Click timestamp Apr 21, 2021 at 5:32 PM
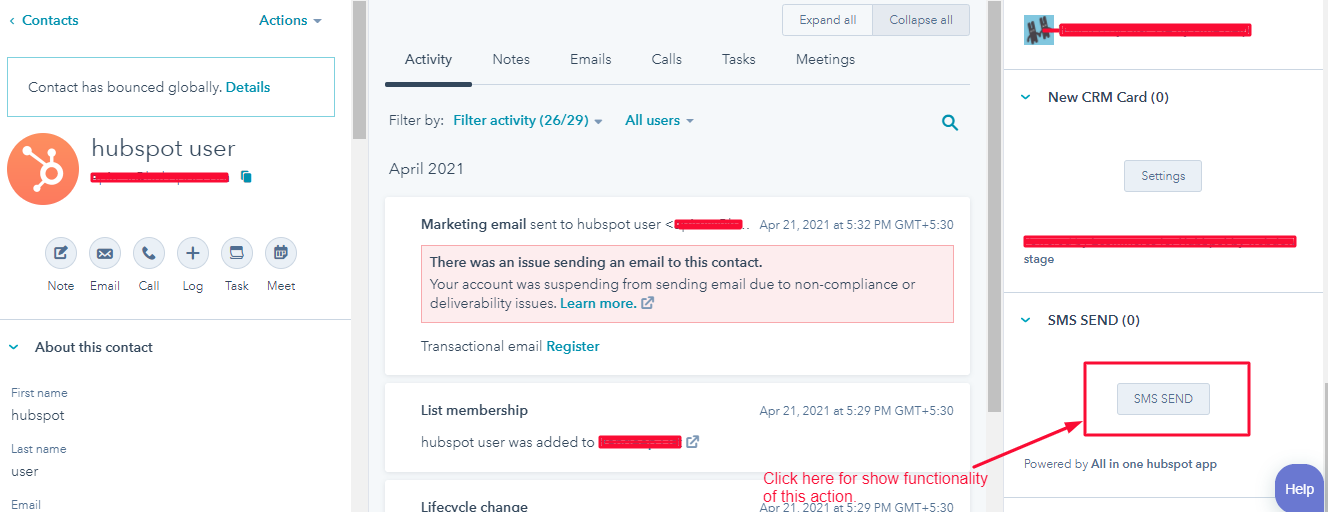 (856, 225)
